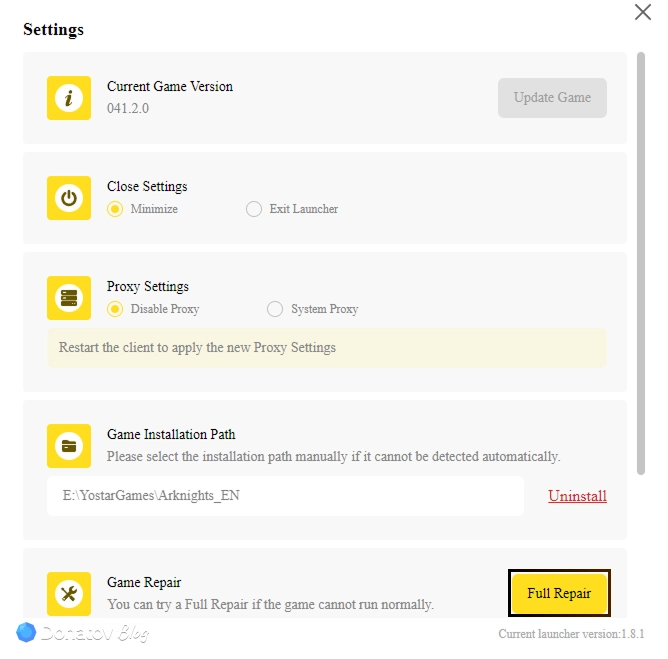Click the Update Game button
The height and width of the screenshot is (659, 668).
tap(552, 98)
